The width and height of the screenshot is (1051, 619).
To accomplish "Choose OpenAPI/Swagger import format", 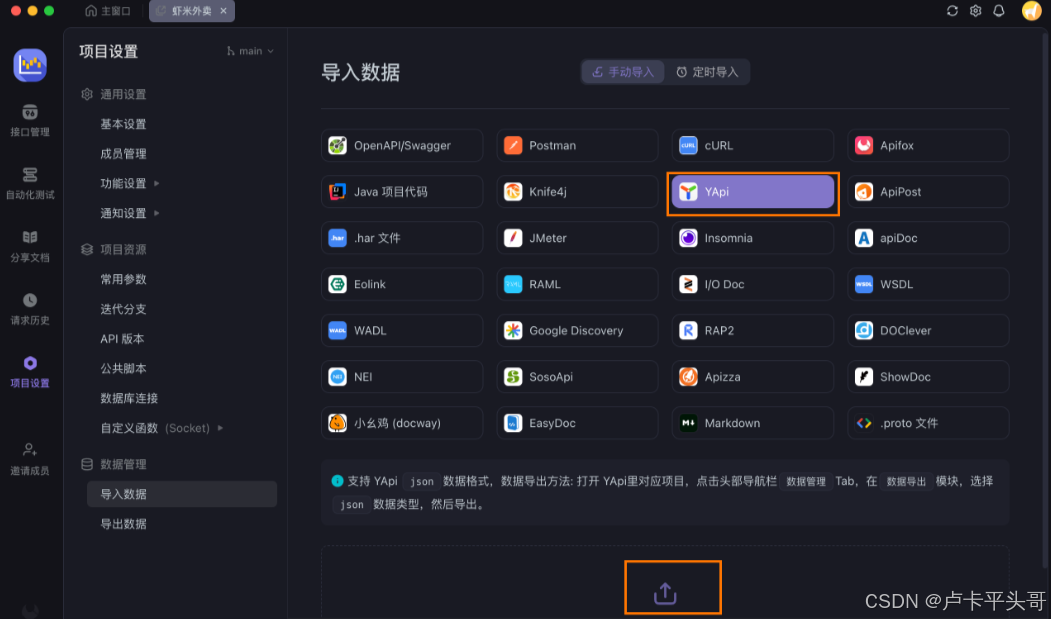I will pyautogui.click(x=402, y=146).
